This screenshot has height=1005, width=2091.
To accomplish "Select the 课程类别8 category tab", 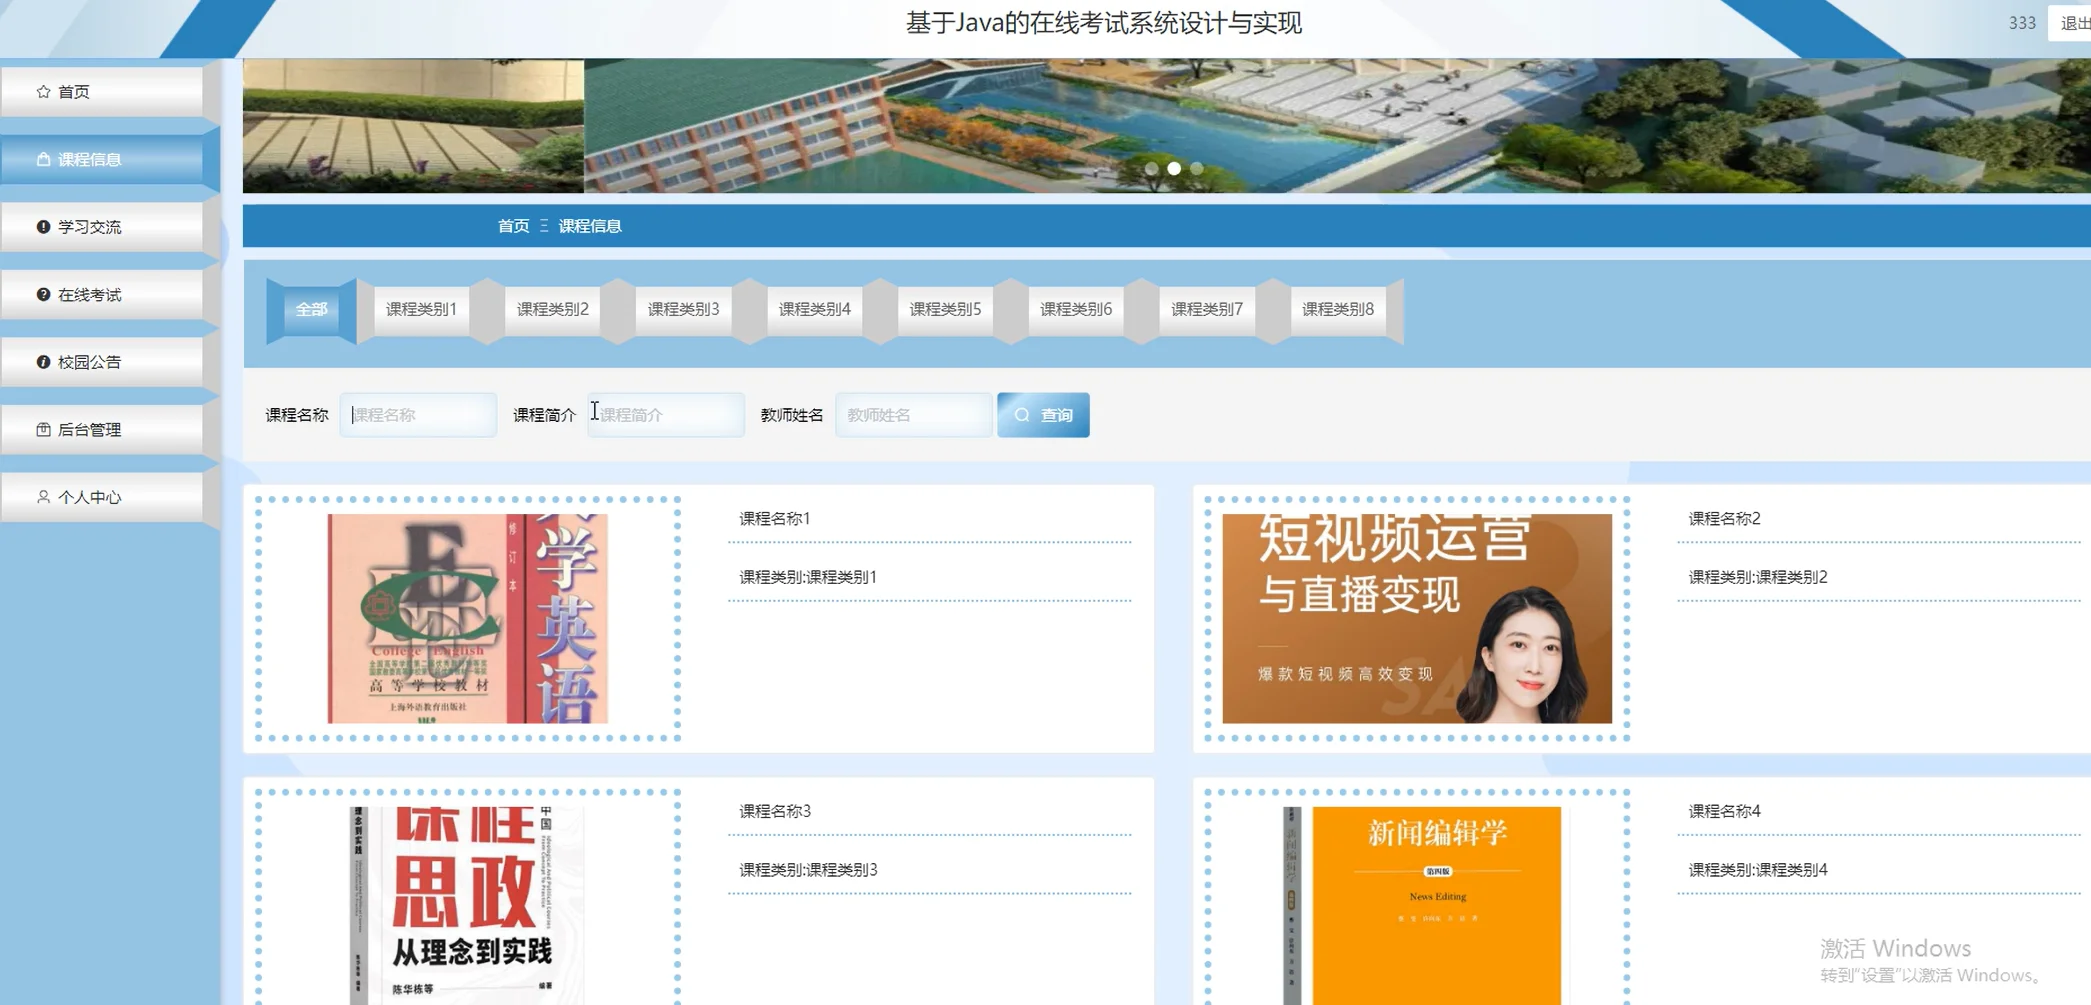I will point(1337,309).
